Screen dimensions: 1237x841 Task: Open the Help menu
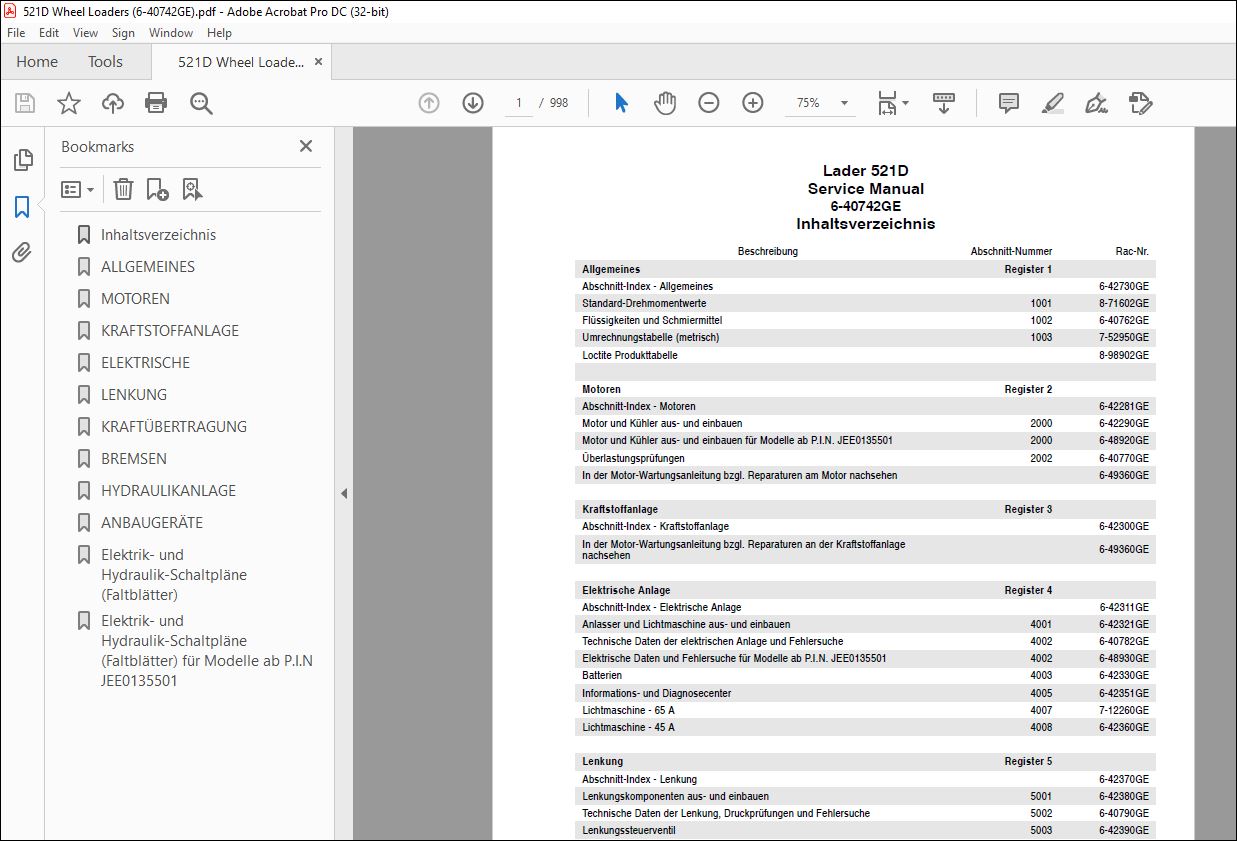219,33
